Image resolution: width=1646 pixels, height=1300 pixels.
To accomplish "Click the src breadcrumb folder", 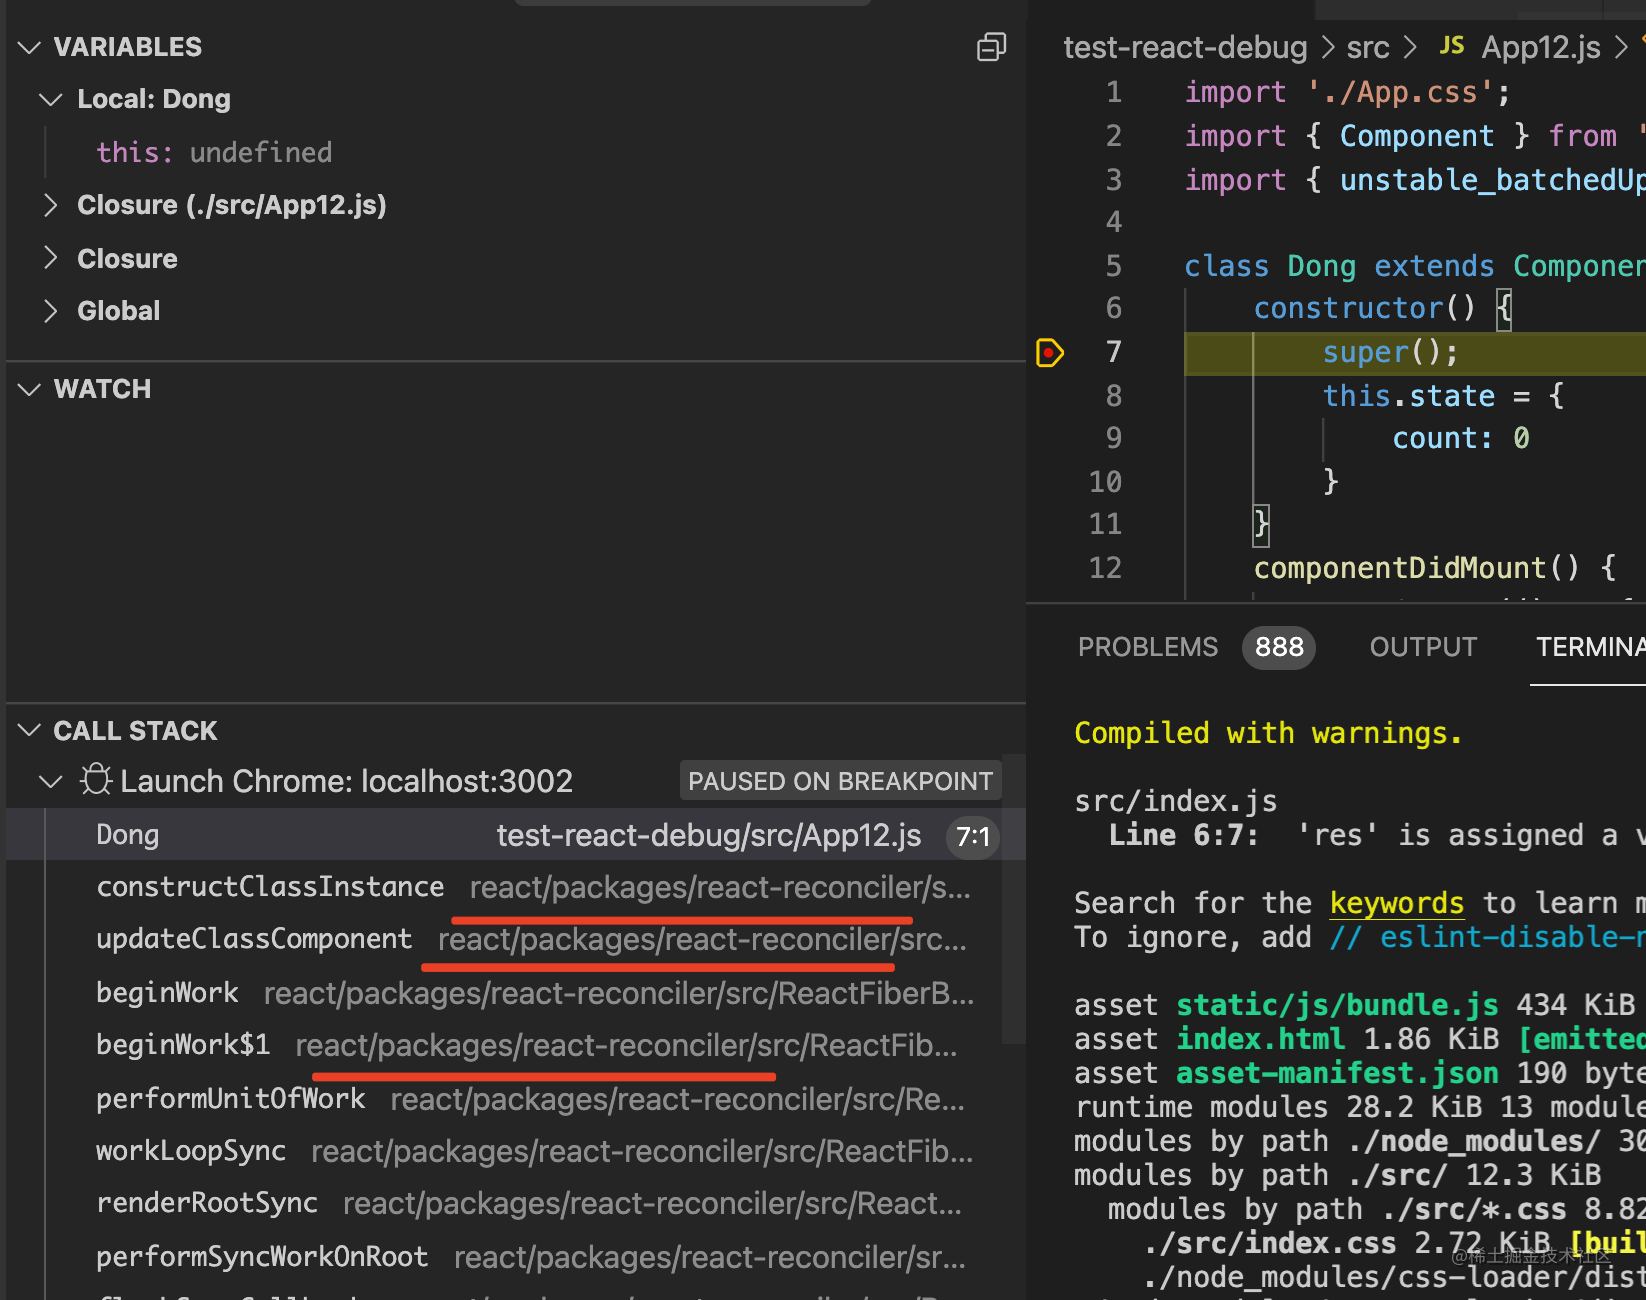I will click(x=1367, y=47).
